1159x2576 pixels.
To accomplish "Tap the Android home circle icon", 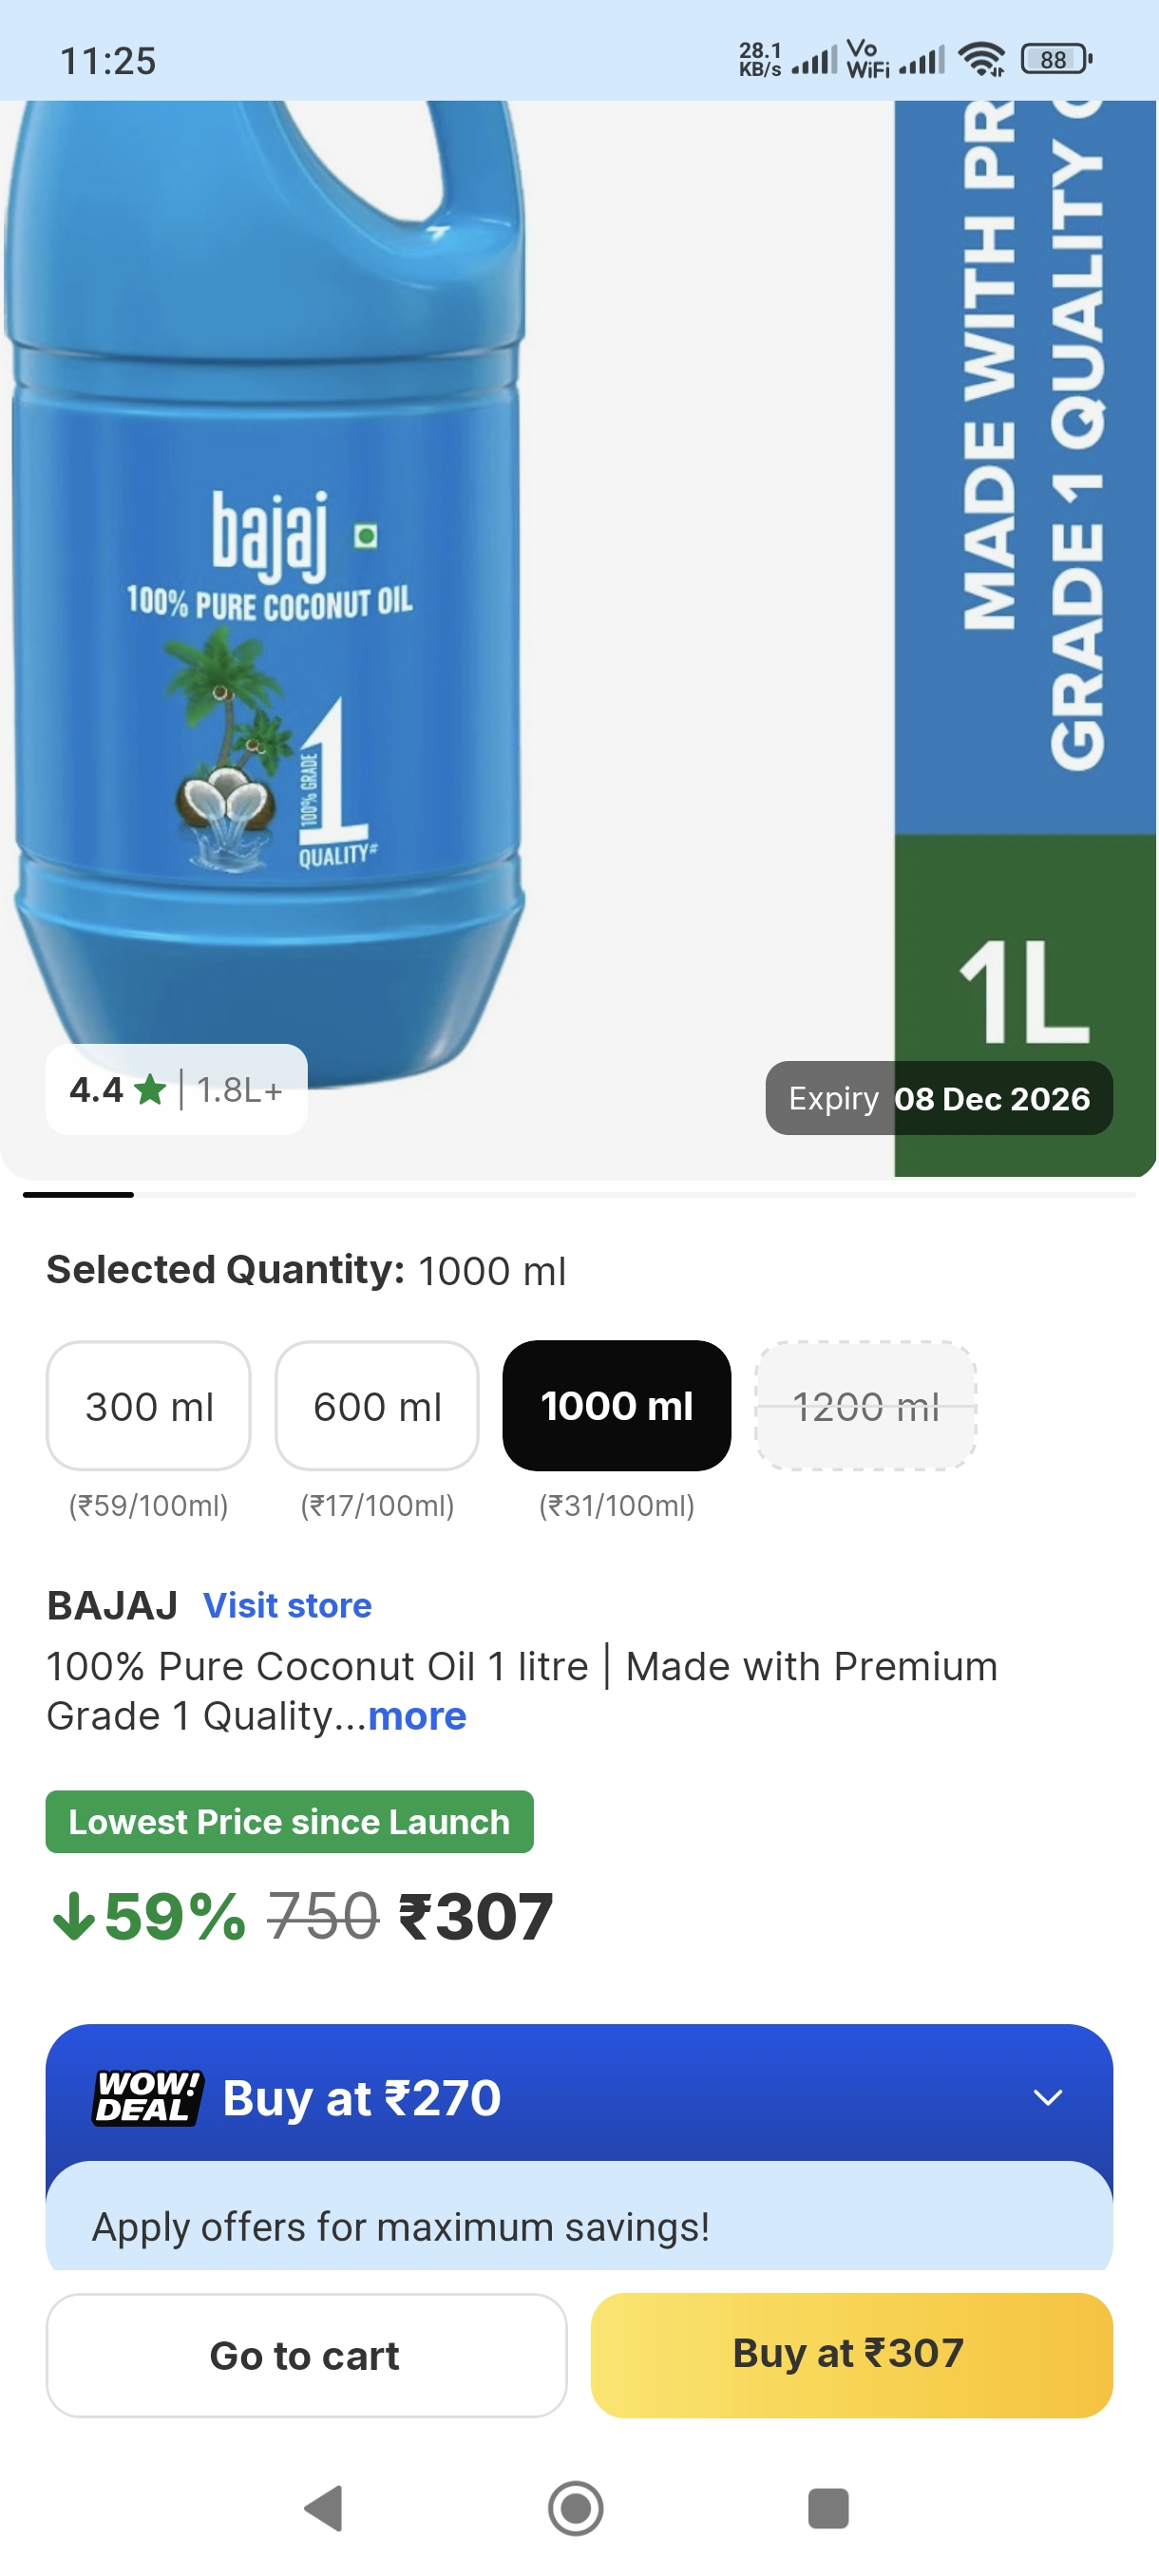I will tap(576, 2508).
